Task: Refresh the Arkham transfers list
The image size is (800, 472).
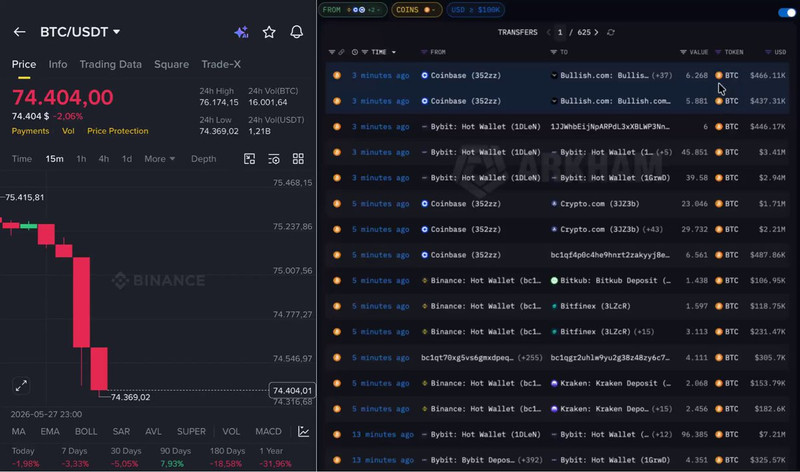Action: (x=611, y=32)
